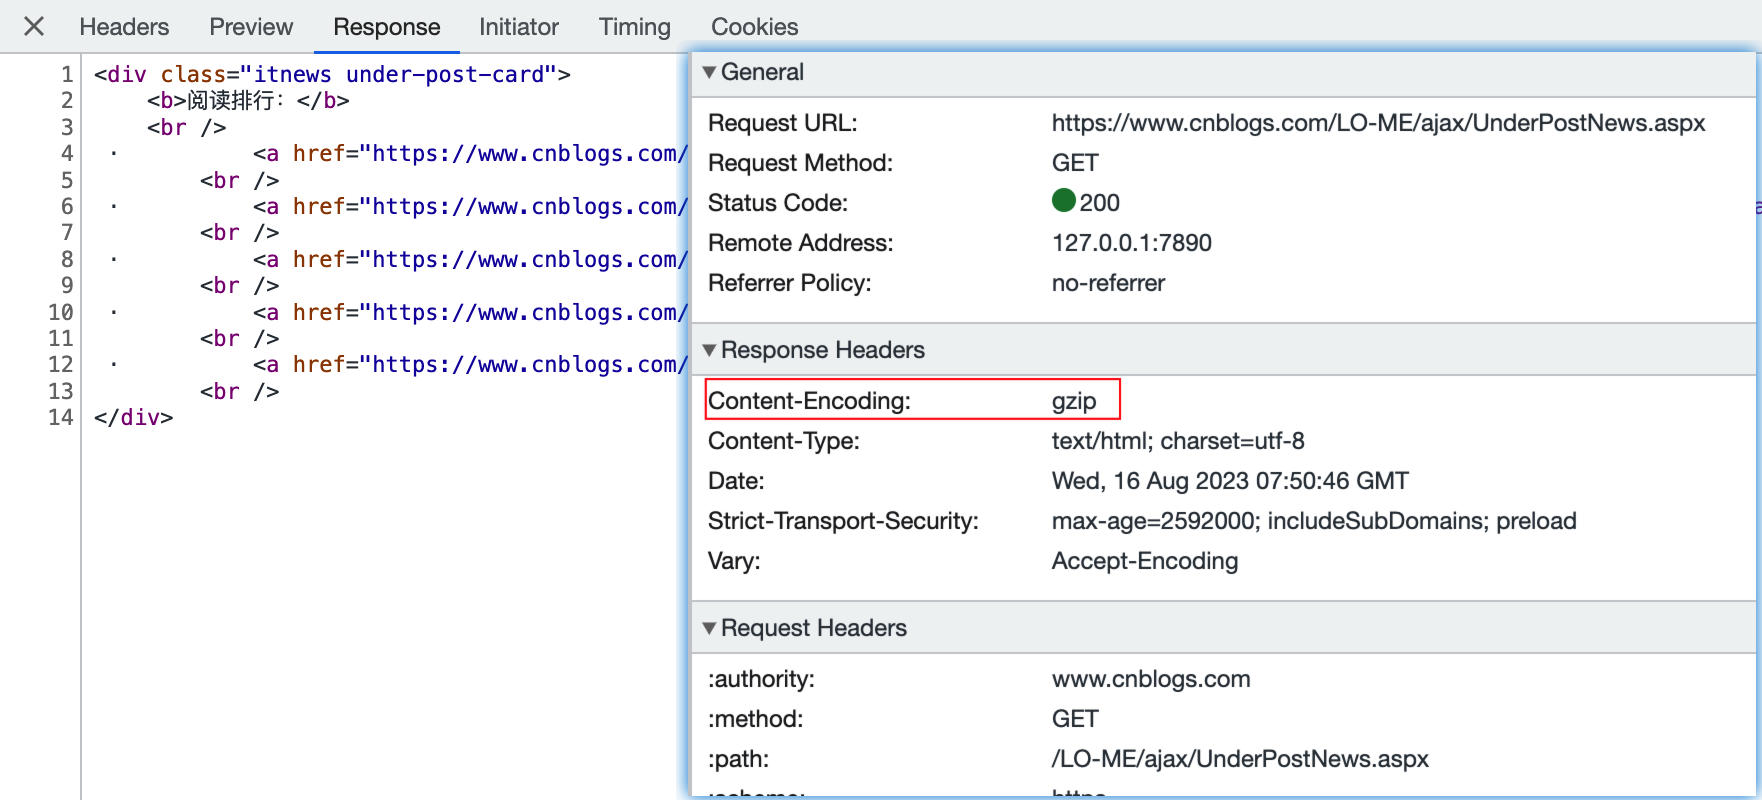Select the Response tab
Image resolution: width=1762 pixels, height=800 pixels.
pos(386,27)
